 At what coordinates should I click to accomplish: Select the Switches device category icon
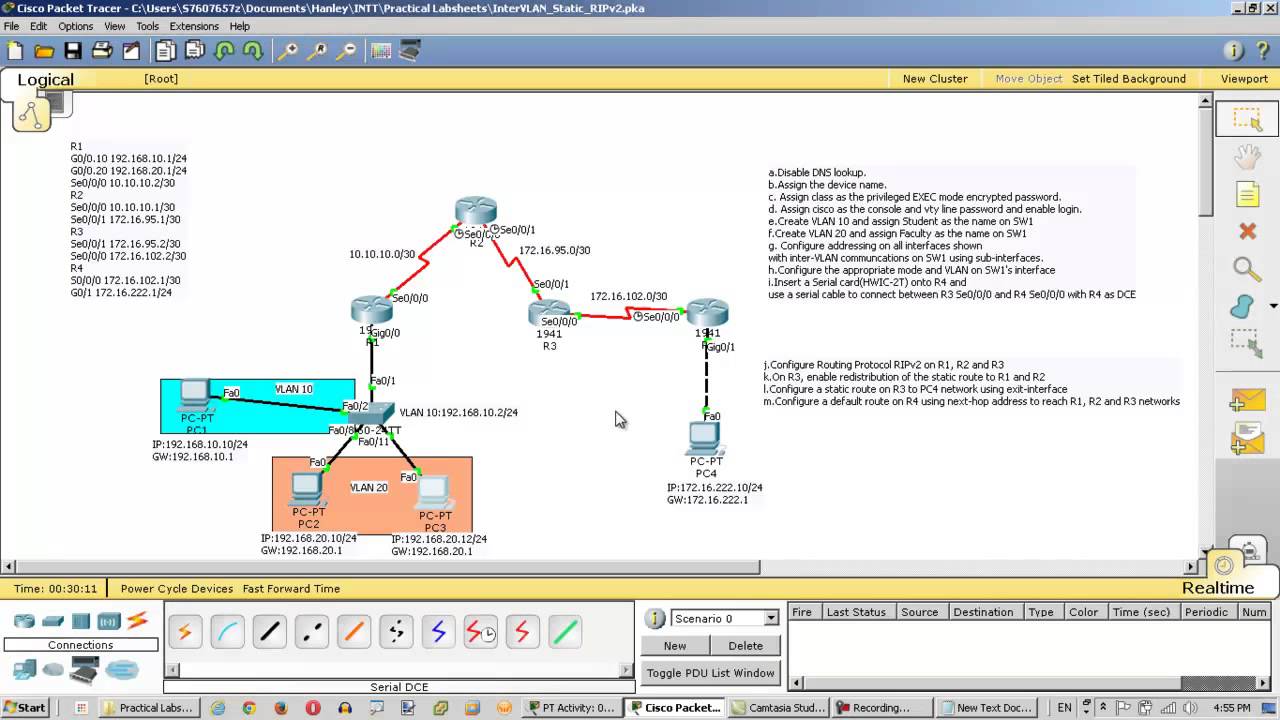[53, 621]
